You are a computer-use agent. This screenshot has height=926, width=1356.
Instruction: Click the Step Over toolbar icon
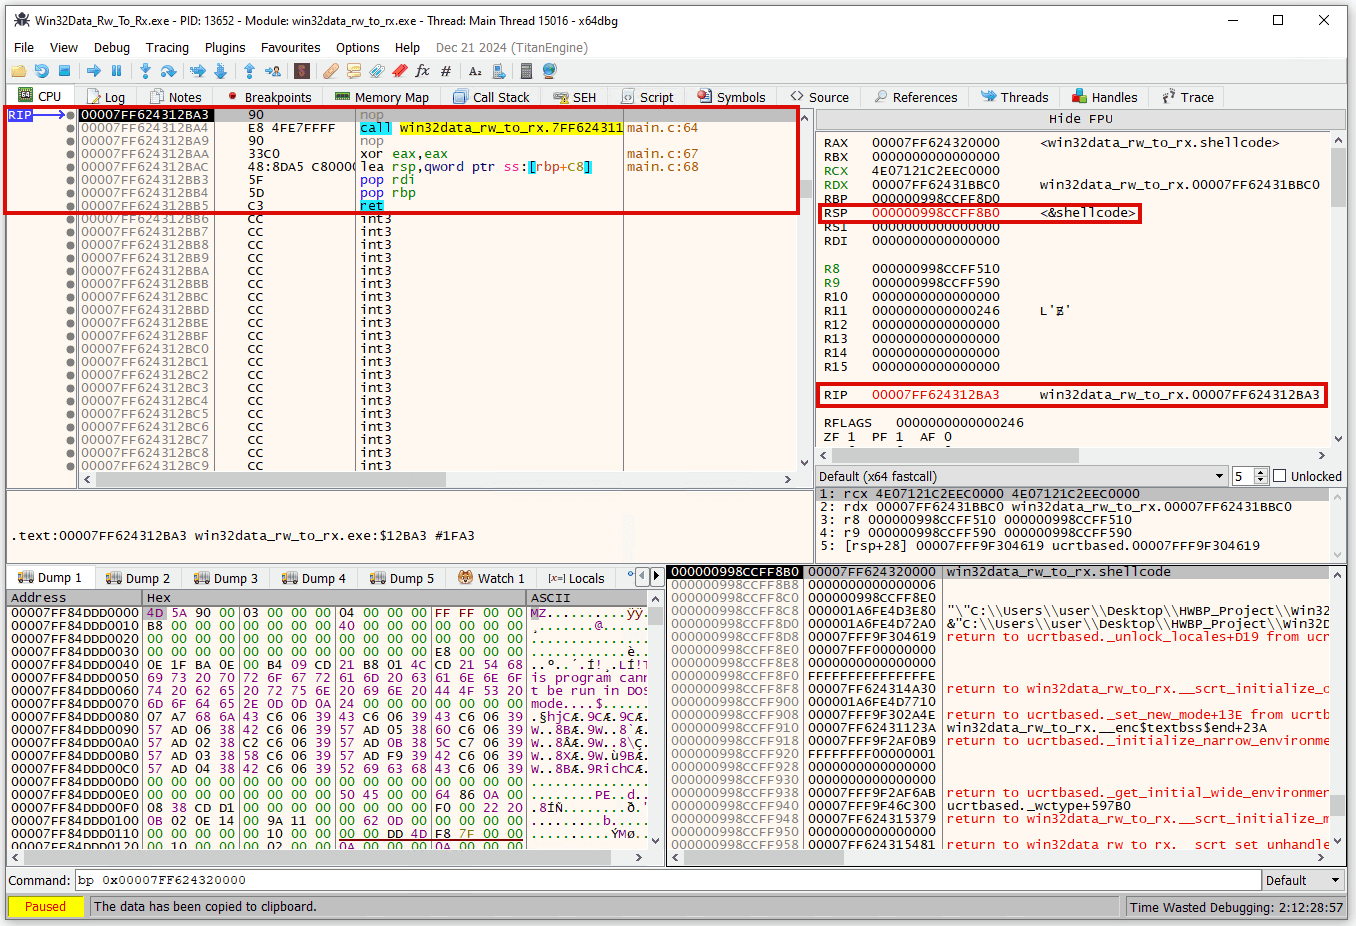tap(168, 71)
